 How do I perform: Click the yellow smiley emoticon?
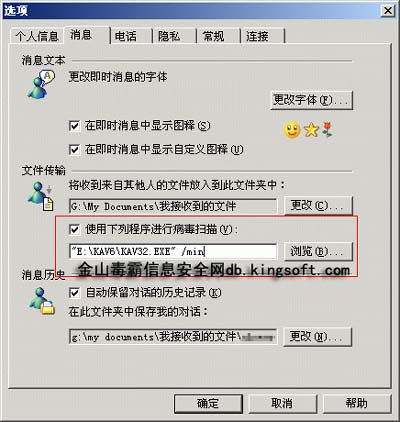[292, 130]
